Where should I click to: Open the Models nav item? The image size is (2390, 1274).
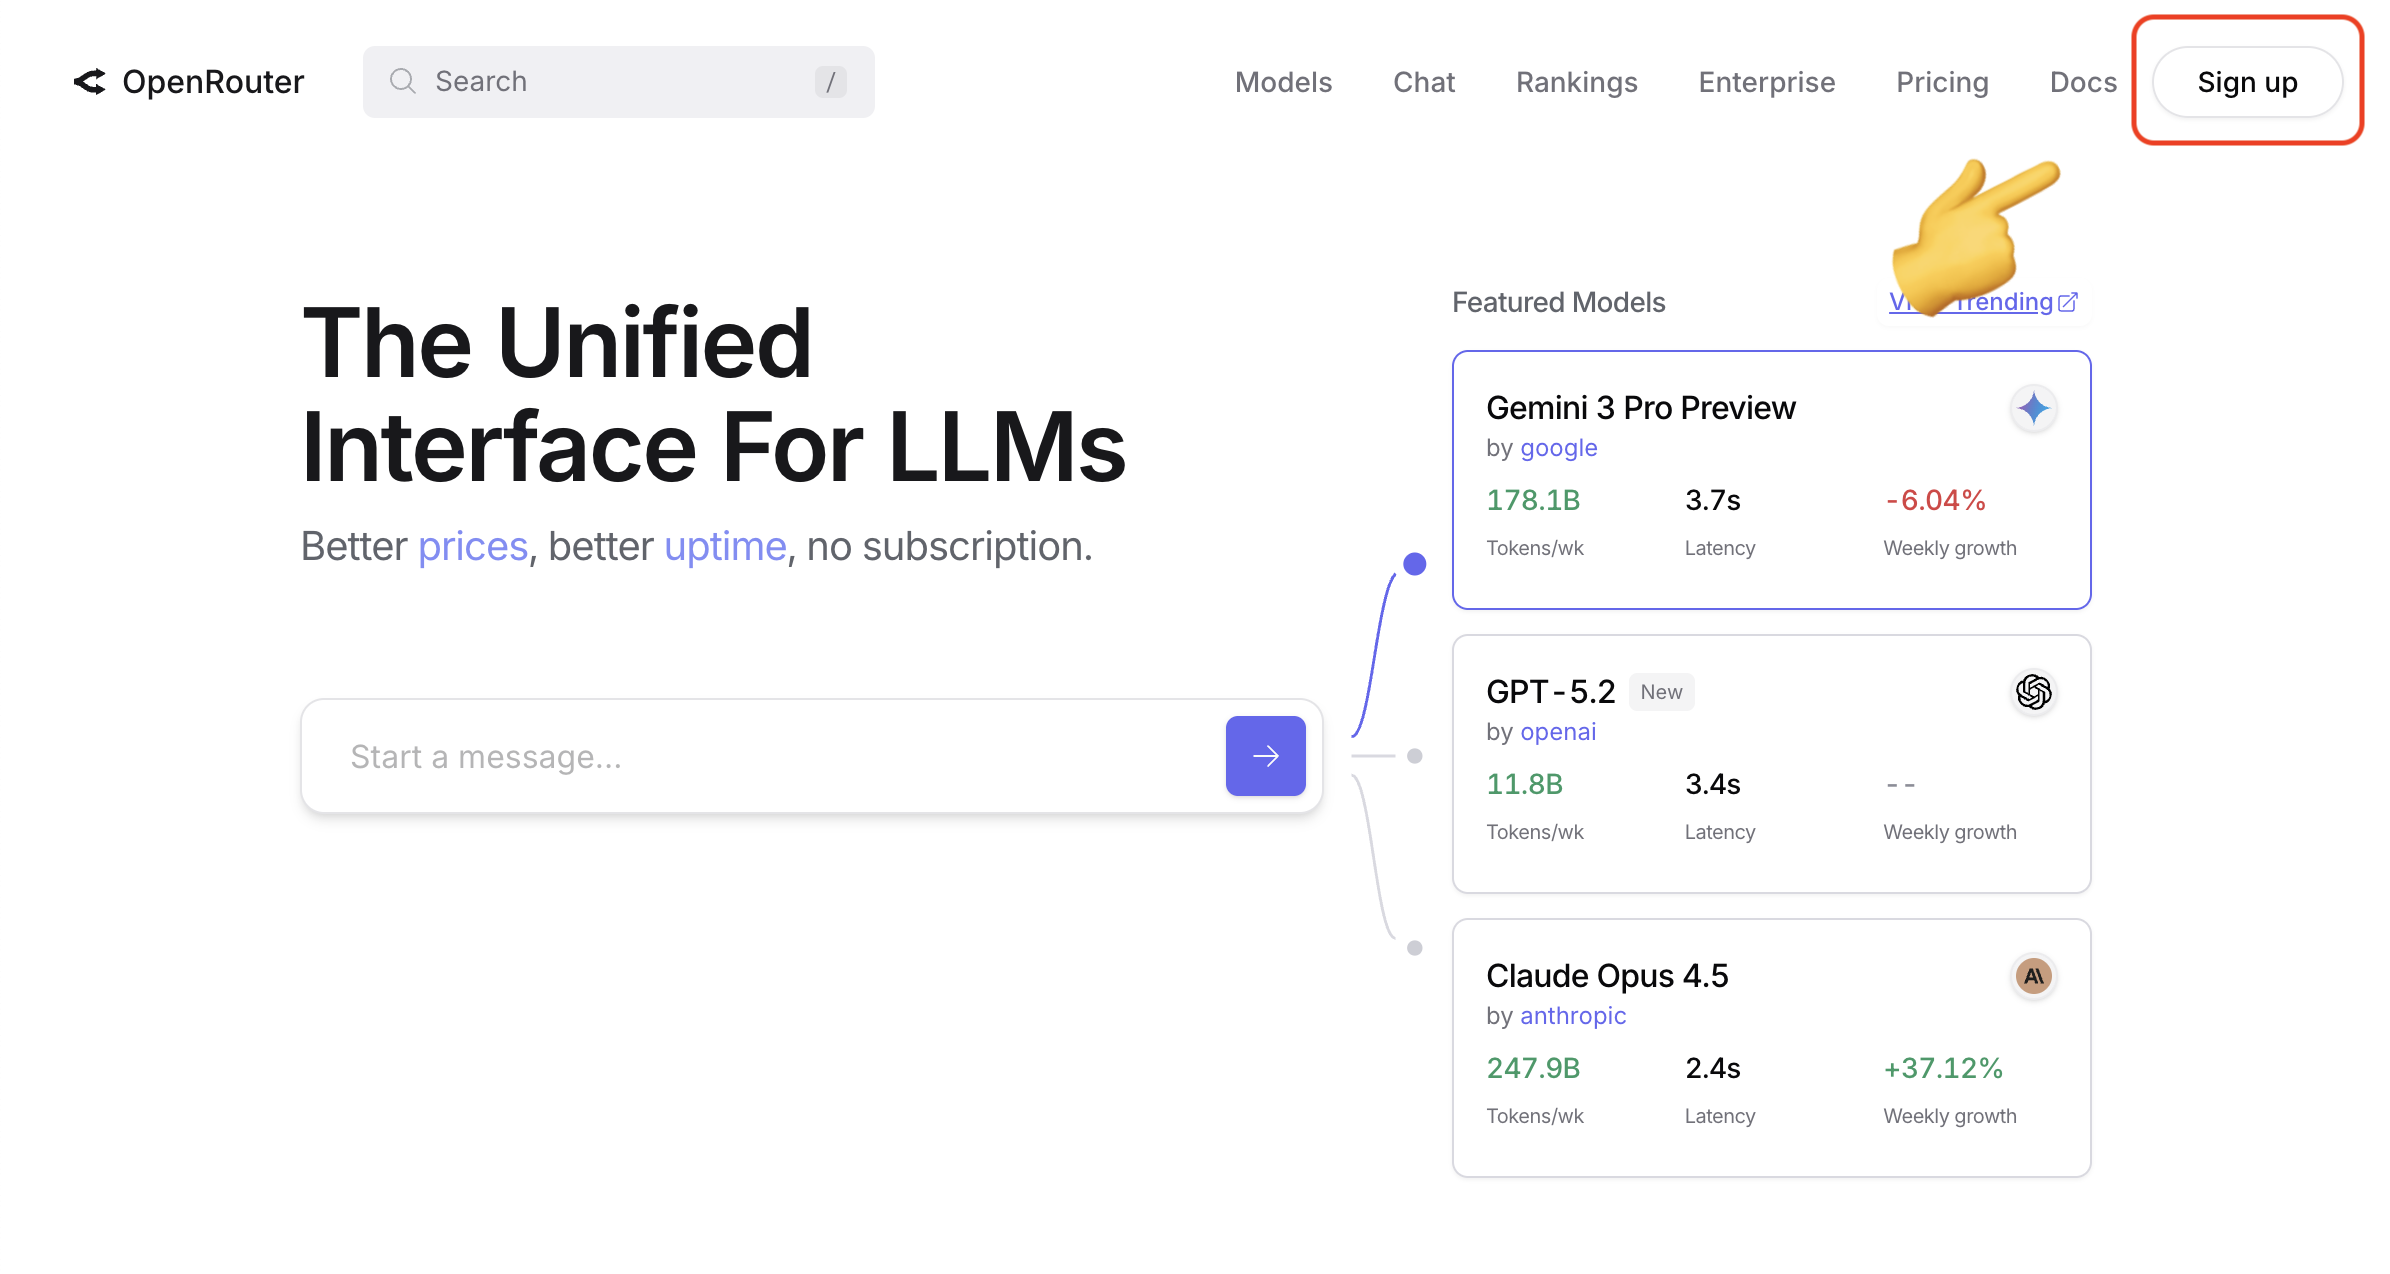click(1283, 82)
